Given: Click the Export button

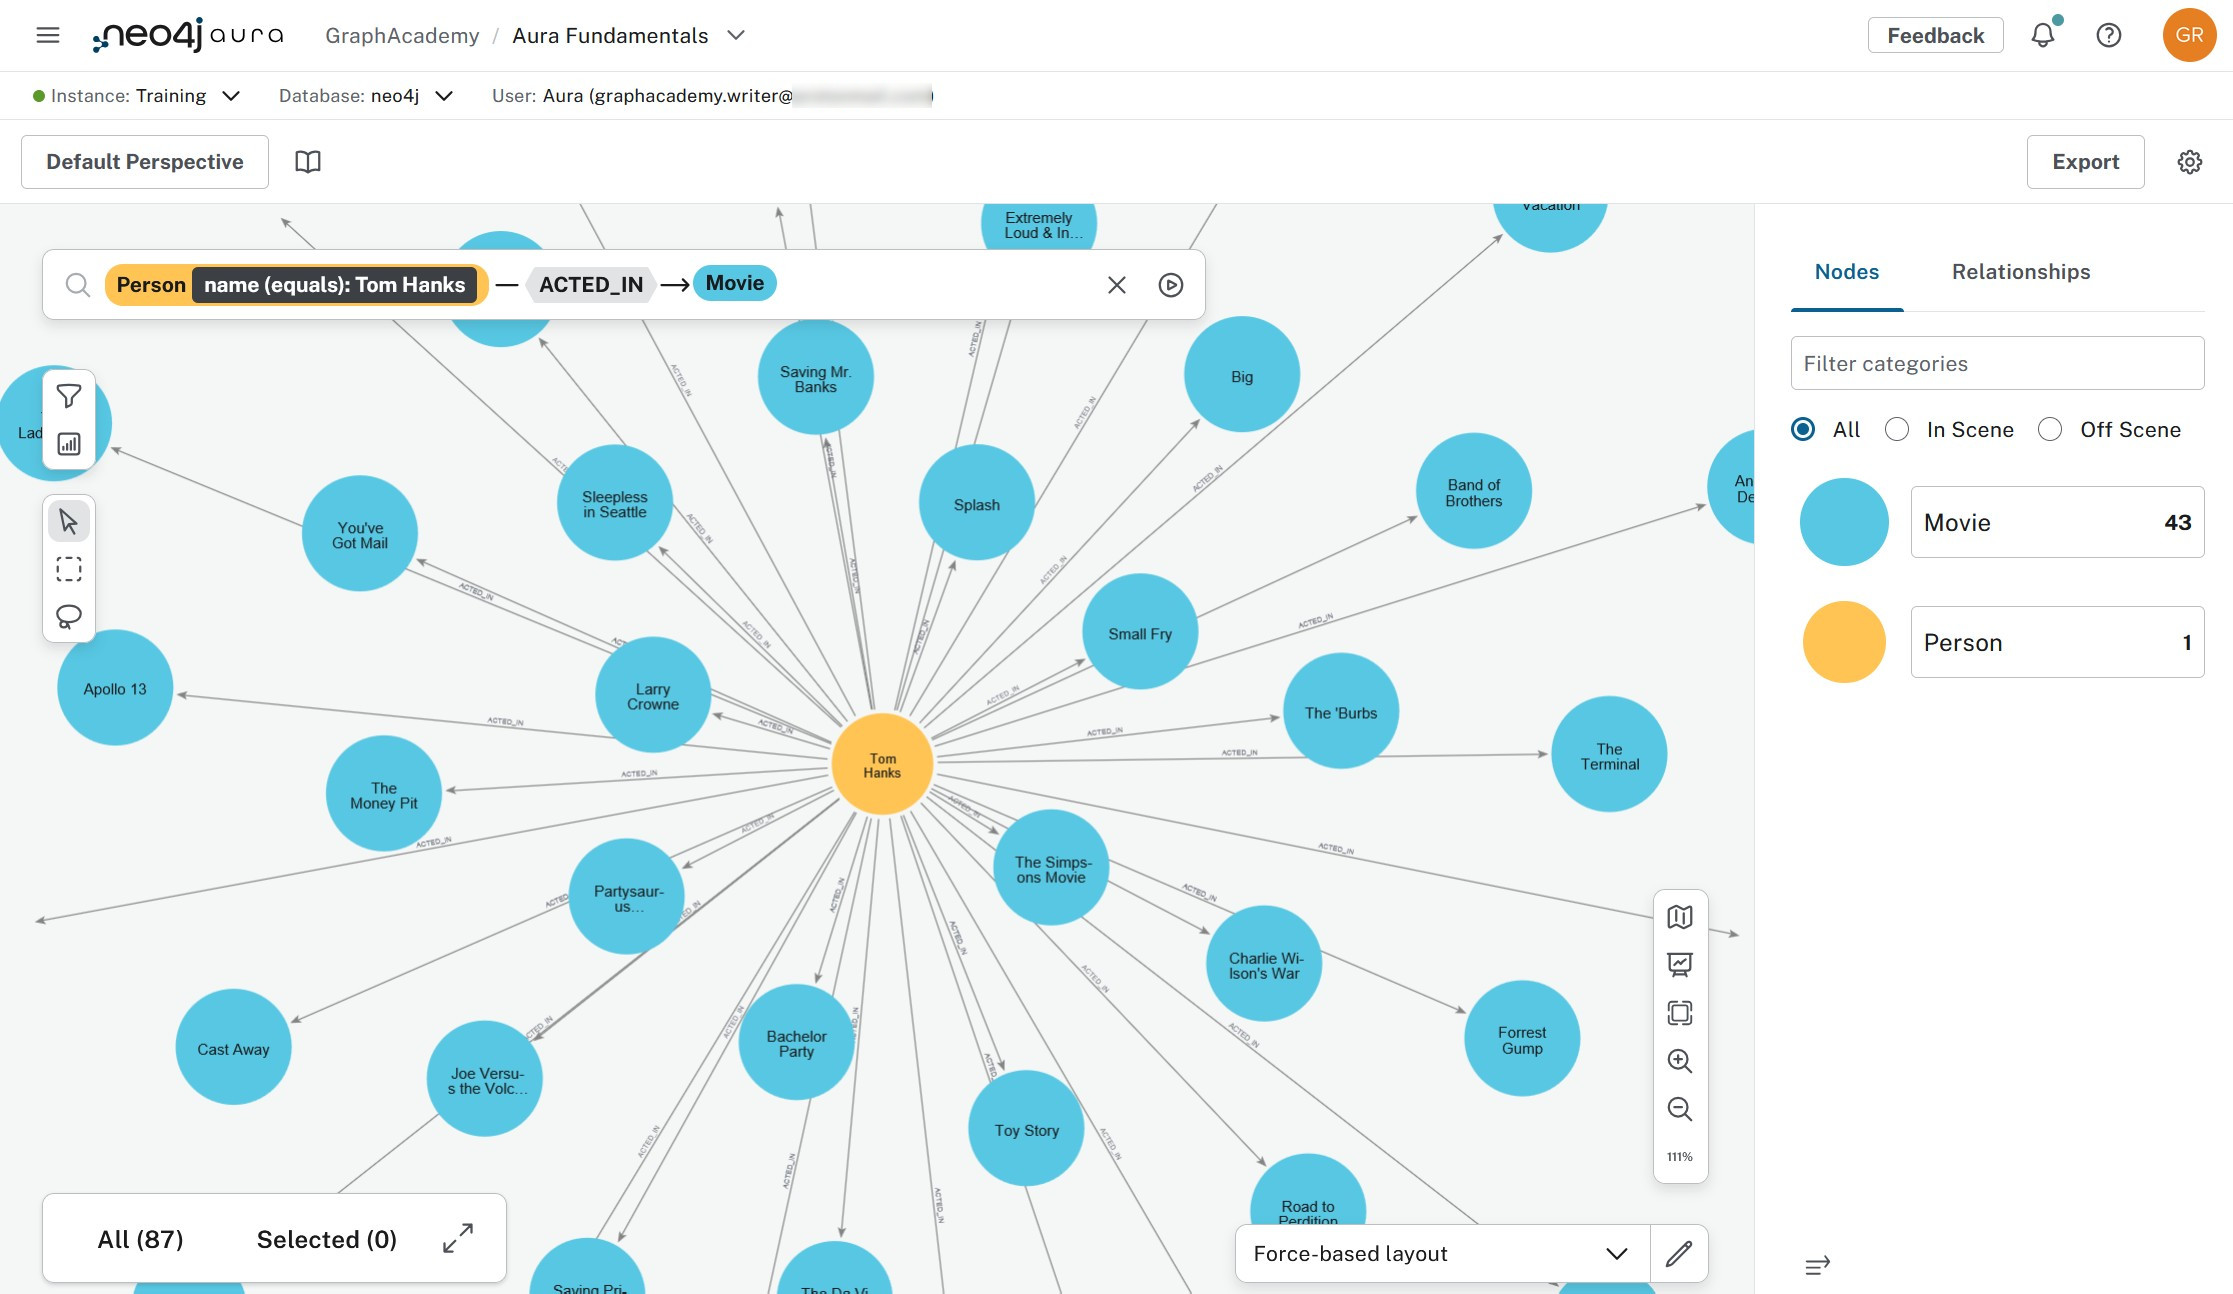Looking at the screenshot, I should click(2084, 161).
